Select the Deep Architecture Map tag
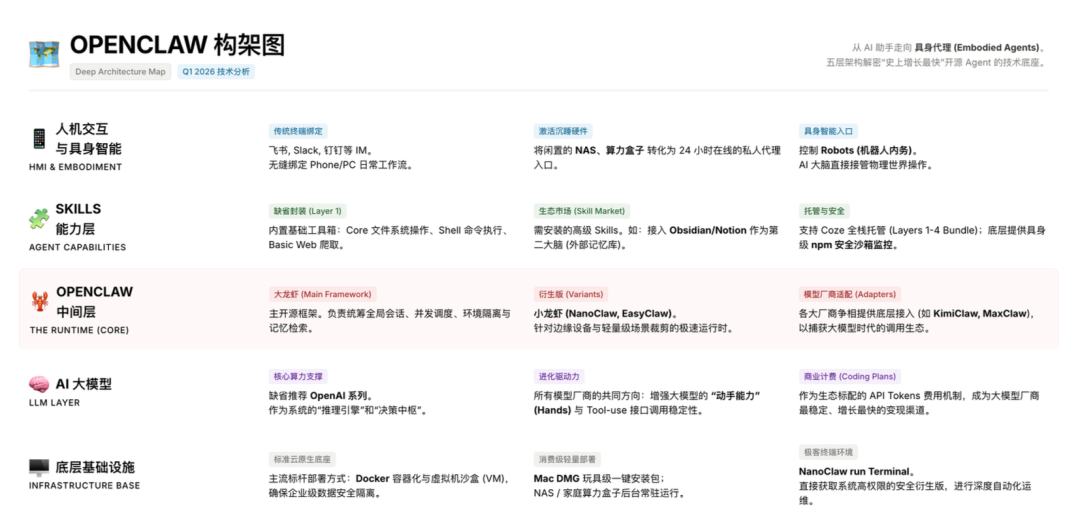Viewport: 1080px width, 527px height. click(121, 72)
